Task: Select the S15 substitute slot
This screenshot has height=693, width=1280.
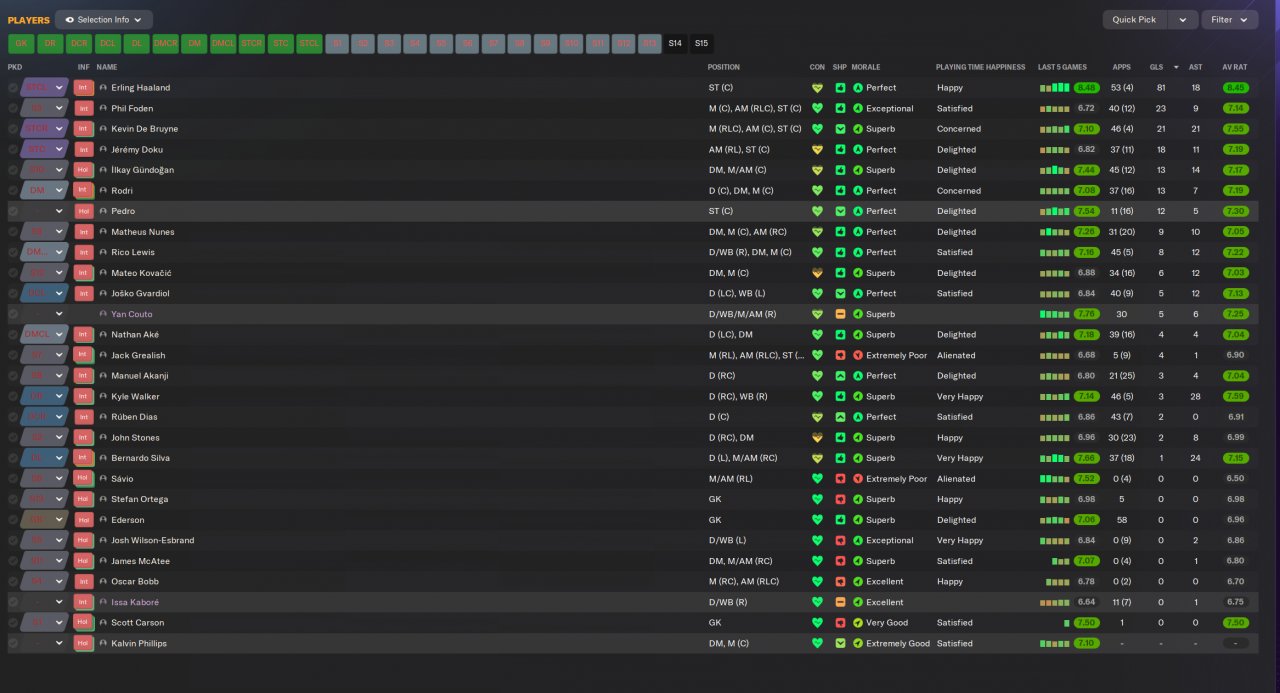Action: (x=701, y=43)
